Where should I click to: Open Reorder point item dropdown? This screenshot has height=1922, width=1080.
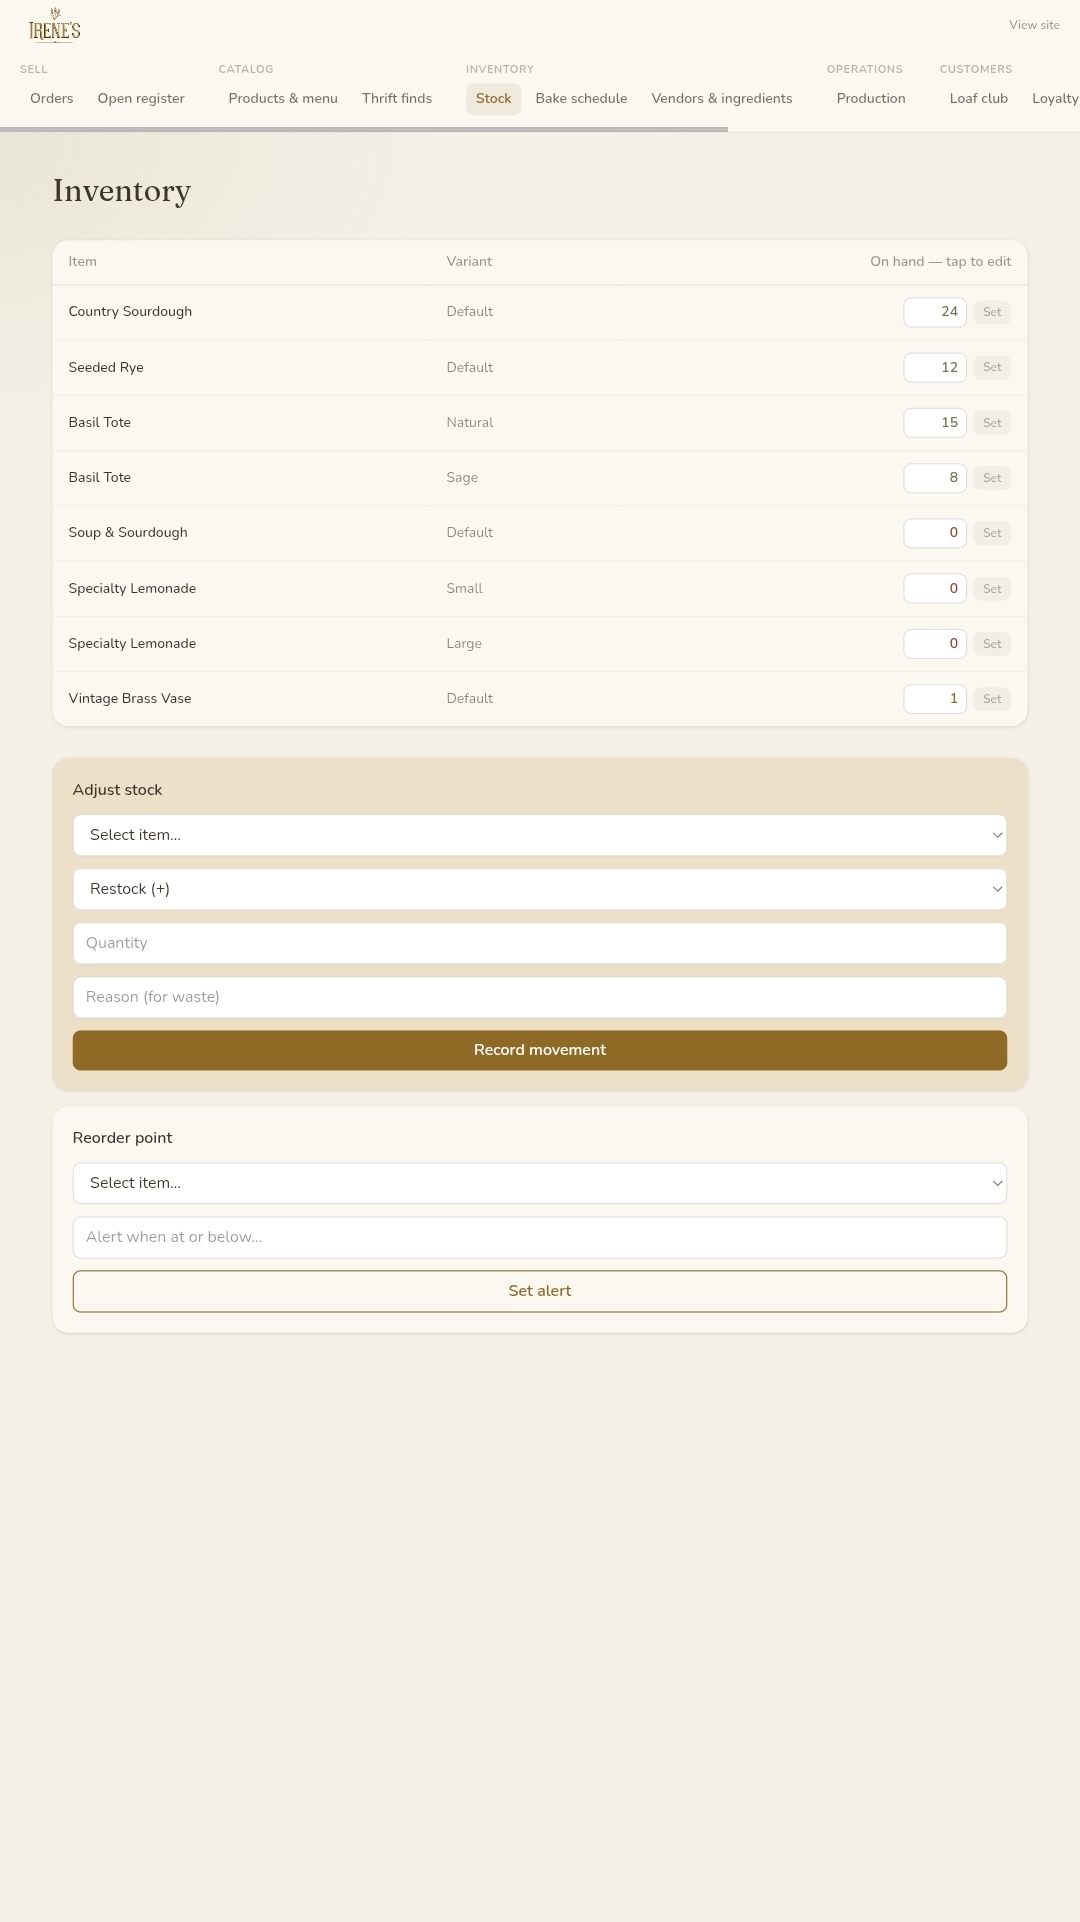pyautogui.click(x=540, y=1183)
